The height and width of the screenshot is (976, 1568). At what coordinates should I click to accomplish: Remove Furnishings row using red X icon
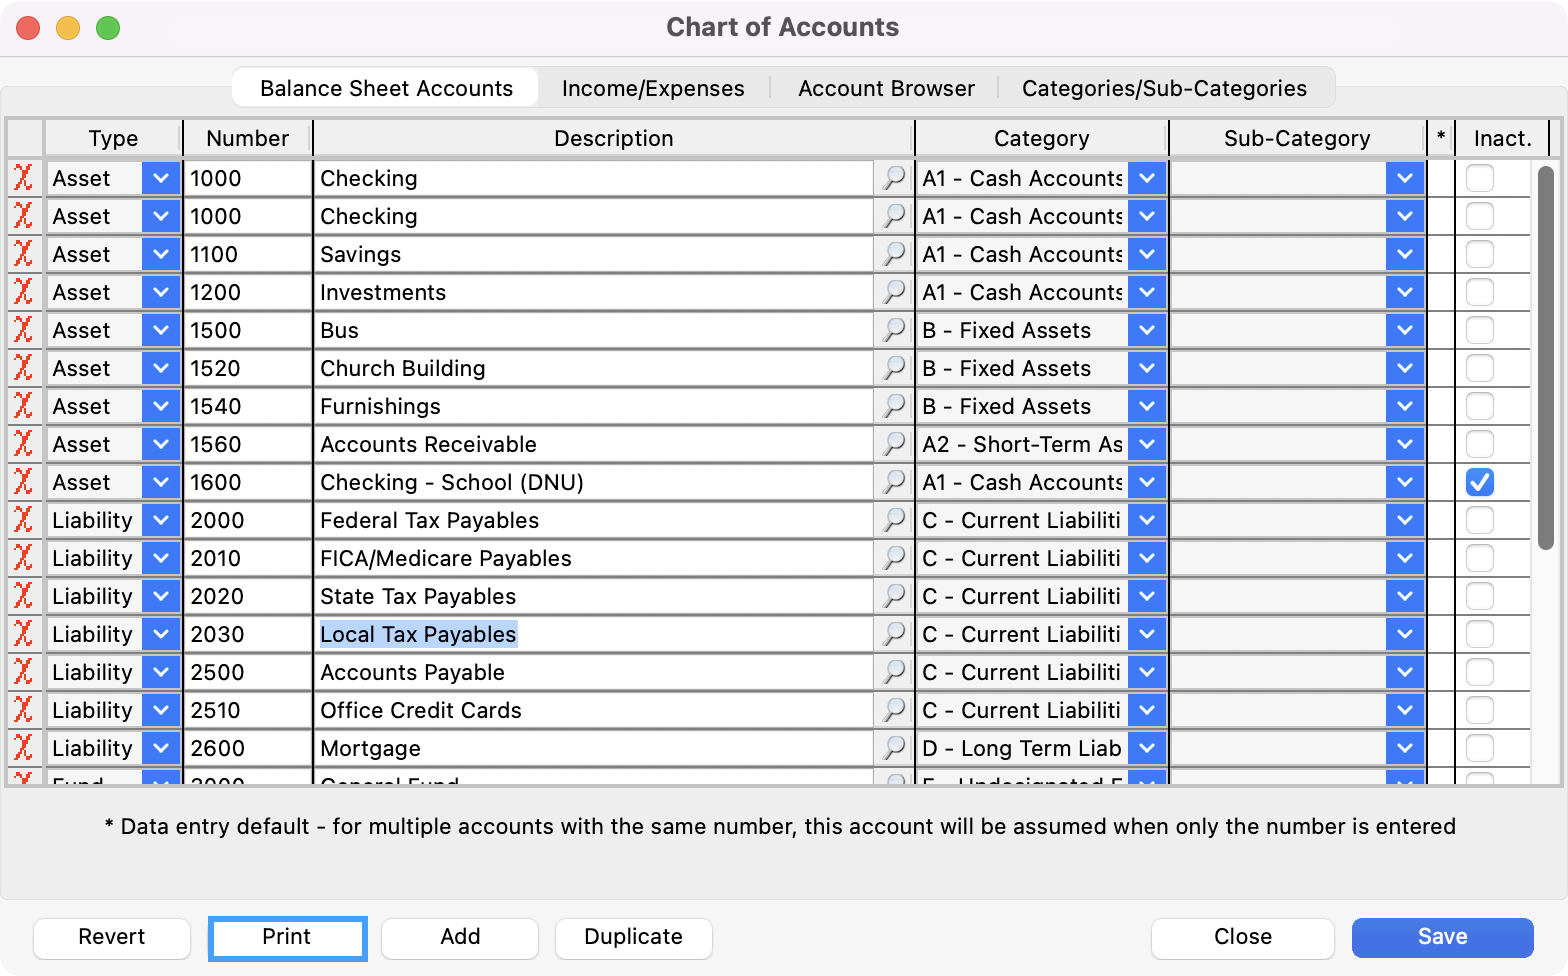coord(23,406)
